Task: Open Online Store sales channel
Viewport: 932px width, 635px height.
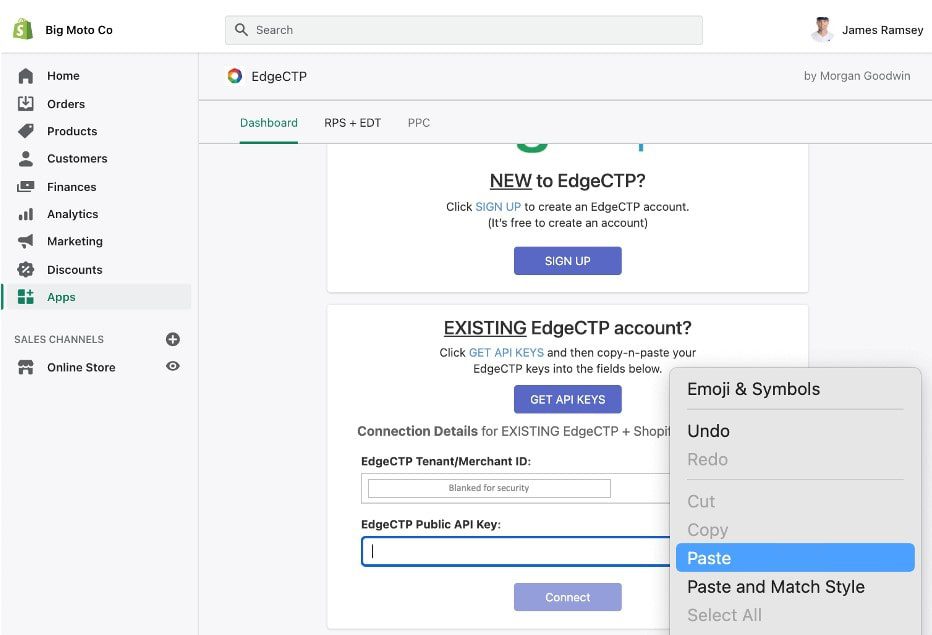Action: tap(81, 367)
